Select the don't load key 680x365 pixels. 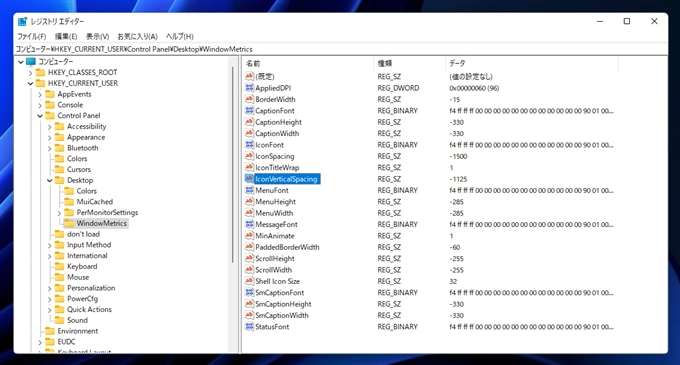coord(83,234)
